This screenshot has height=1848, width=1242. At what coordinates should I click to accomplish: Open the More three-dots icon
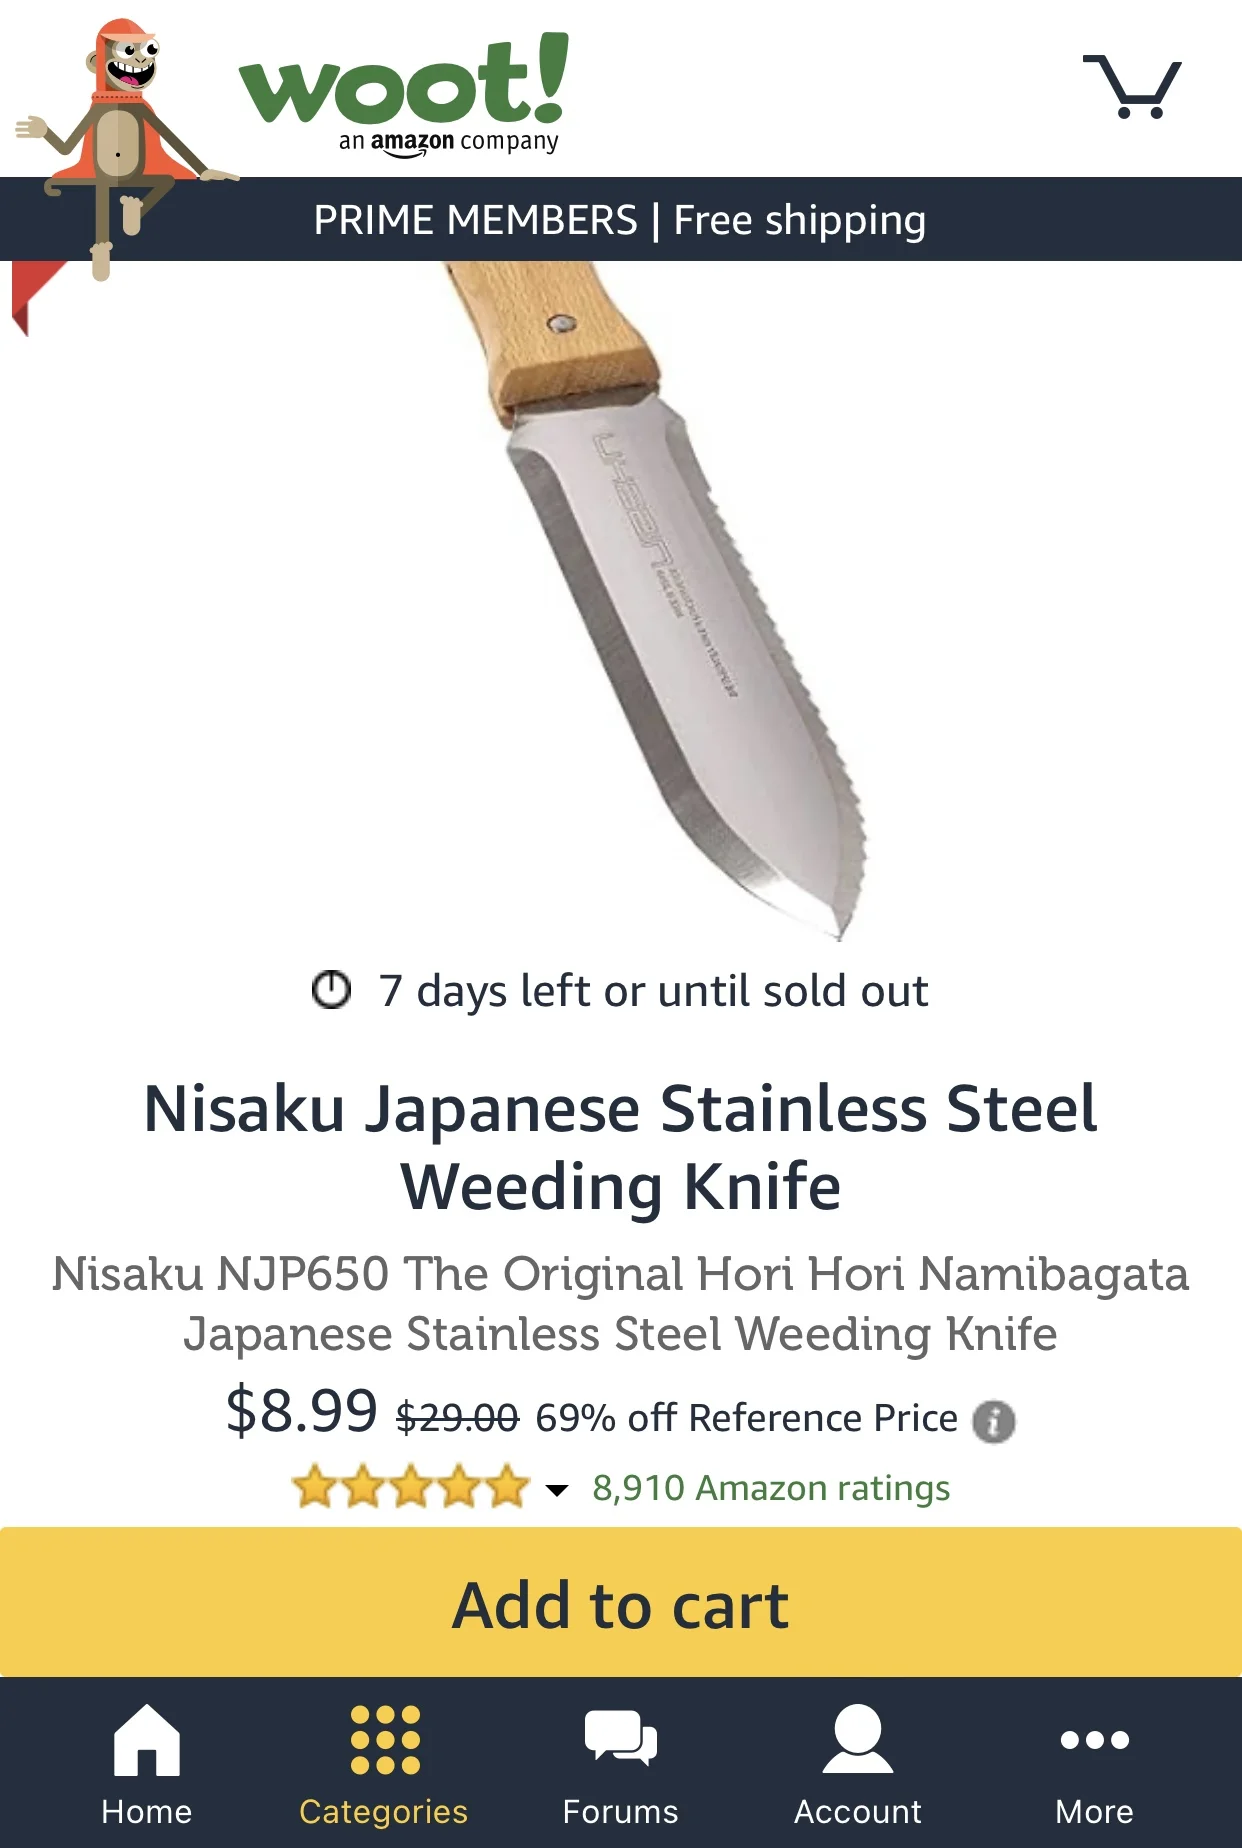point(1095,1740)
